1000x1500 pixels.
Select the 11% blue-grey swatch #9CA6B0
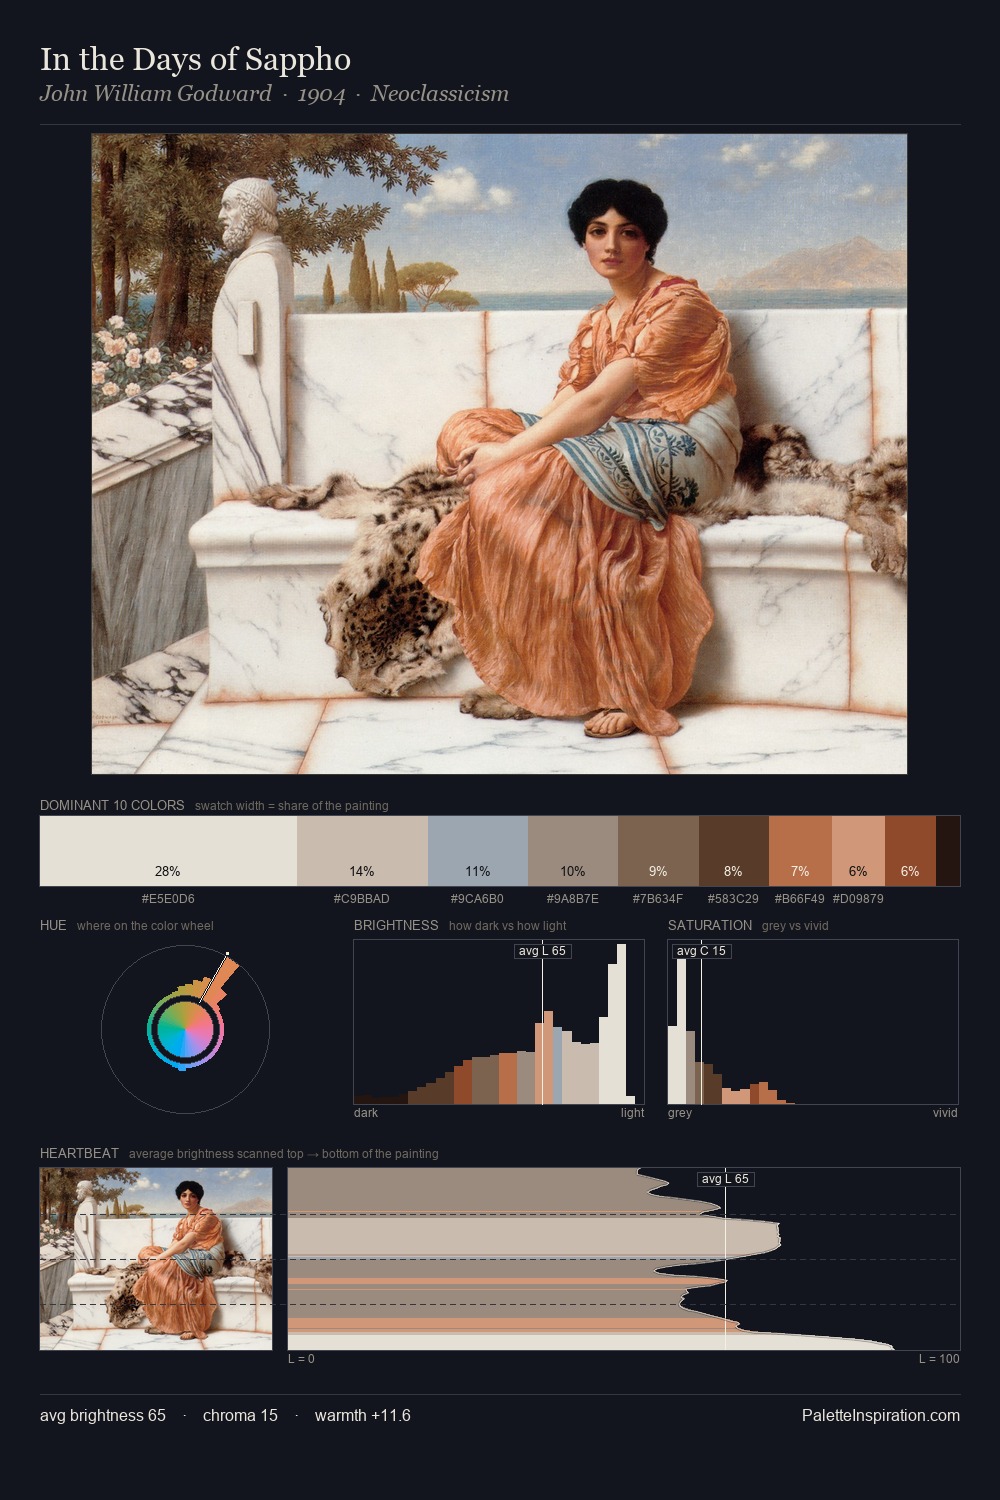(478, 851)
